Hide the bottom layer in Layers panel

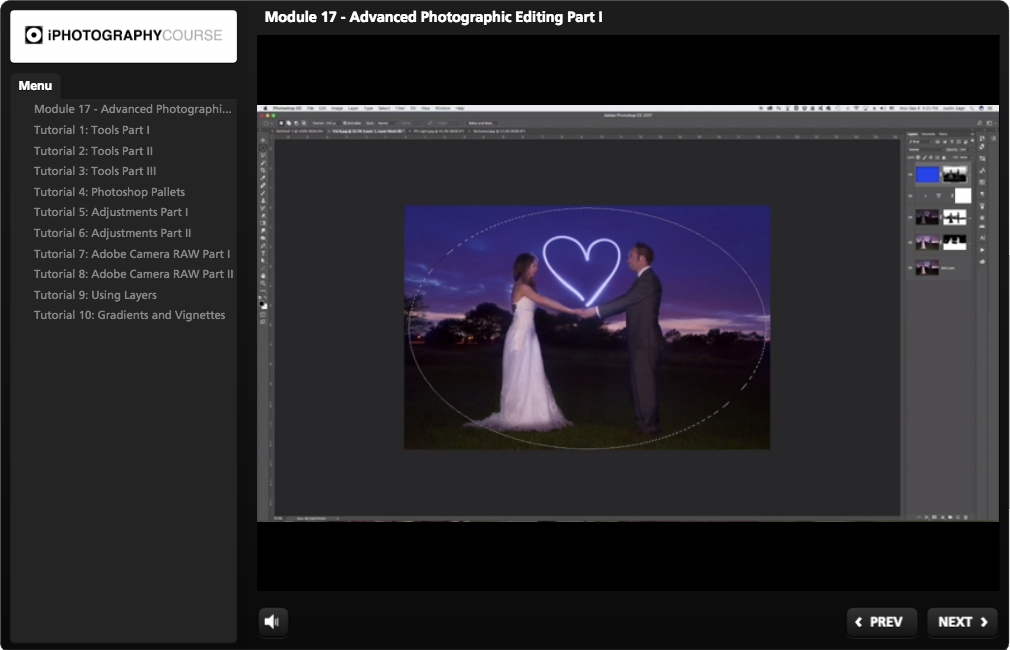(910, 267)
